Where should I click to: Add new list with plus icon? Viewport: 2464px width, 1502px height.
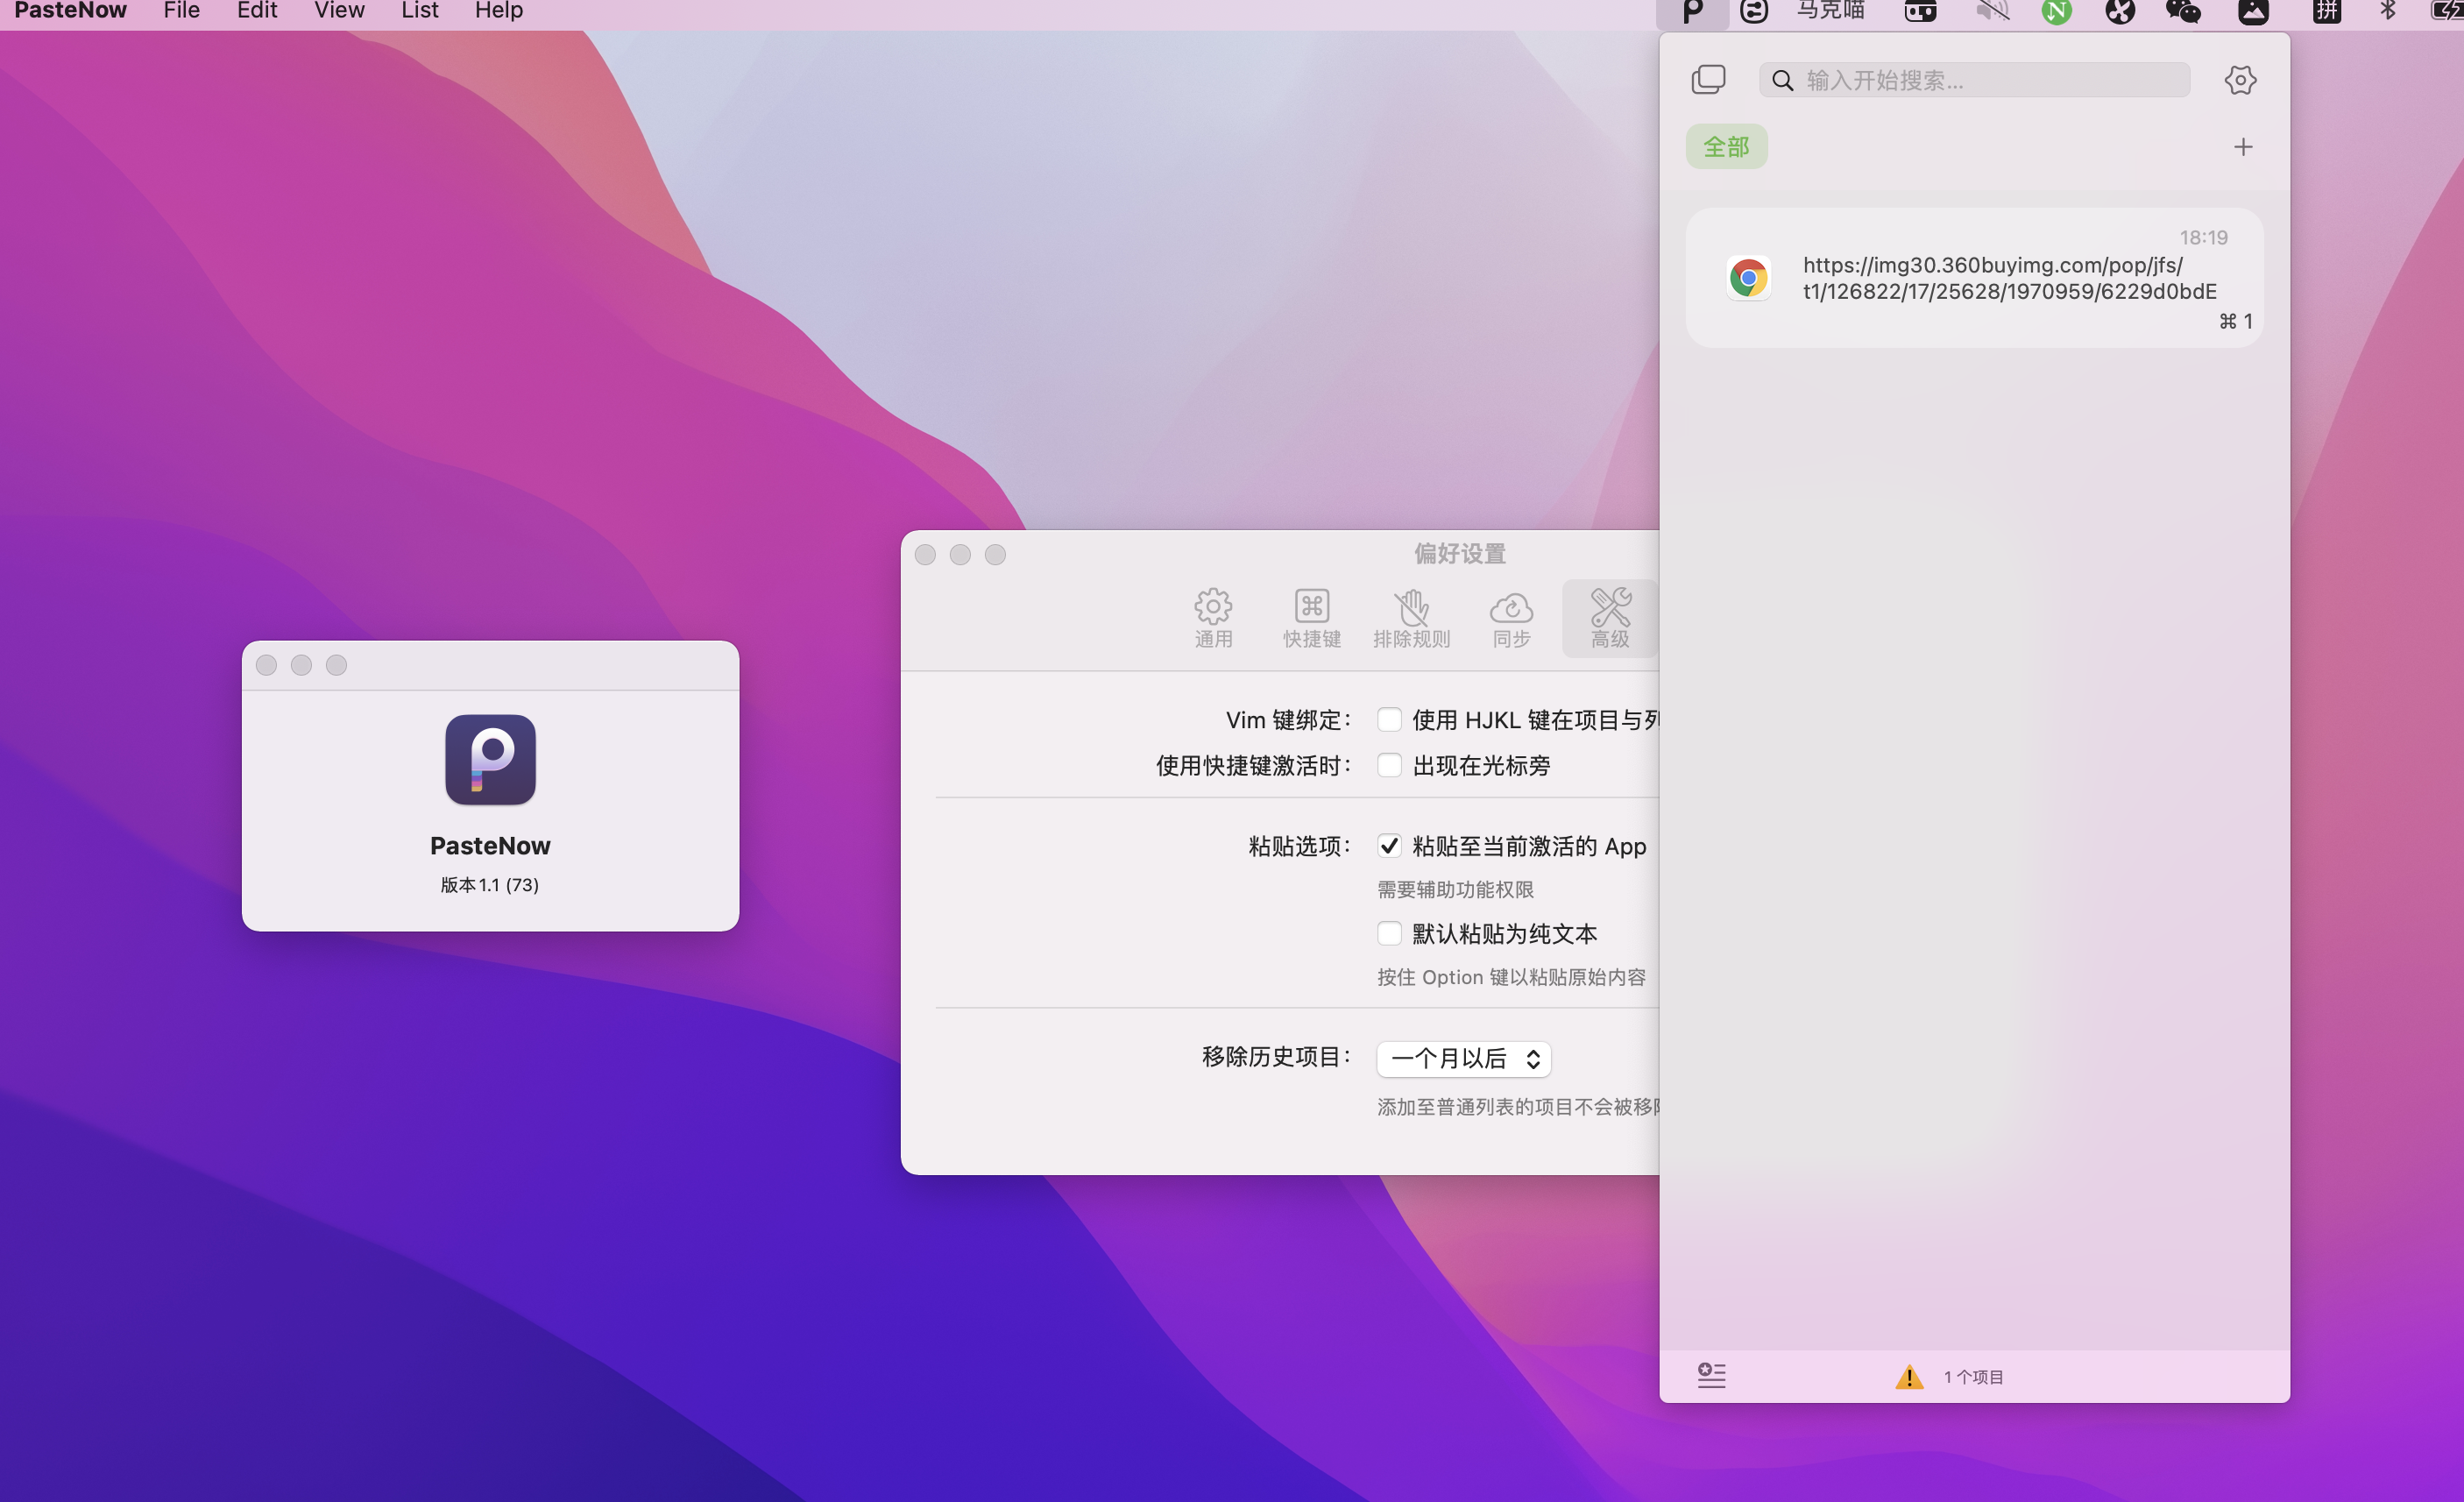(2243, 147)
